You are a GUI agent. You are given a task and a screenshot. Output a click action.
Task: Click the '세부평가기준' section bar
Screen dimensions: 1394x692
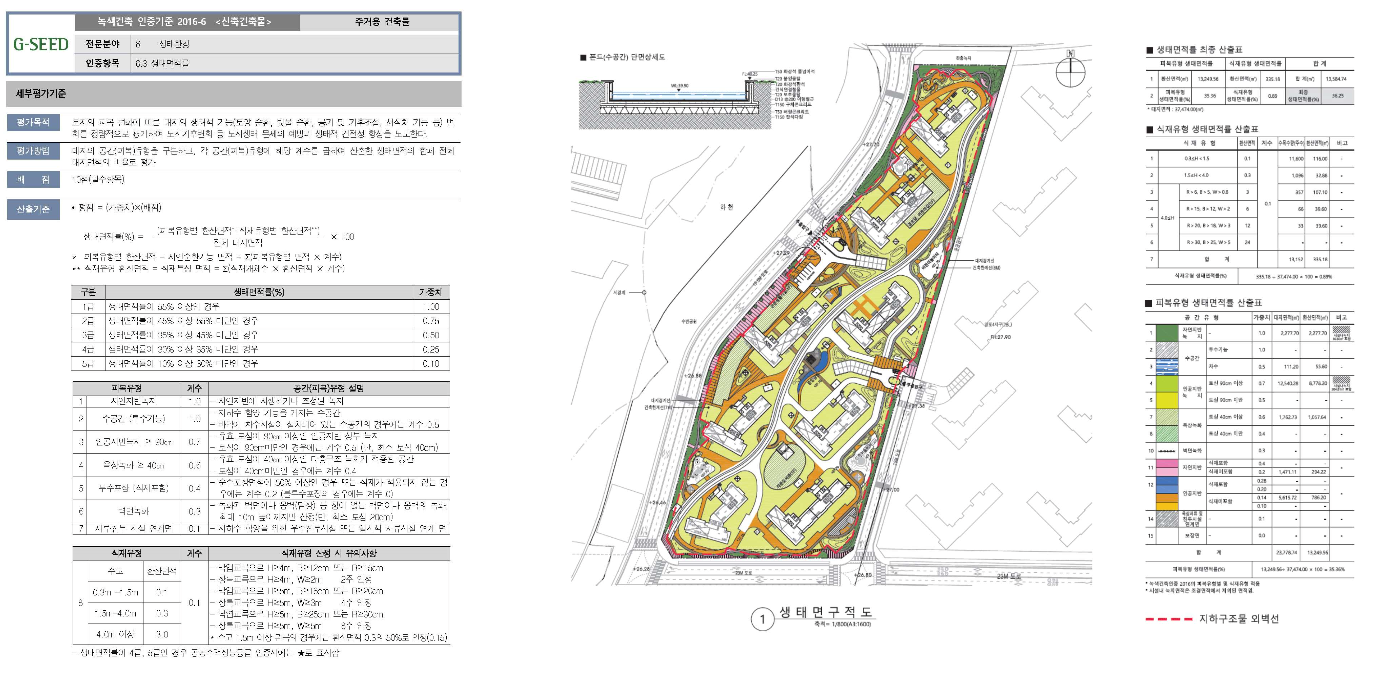(234, 94)
